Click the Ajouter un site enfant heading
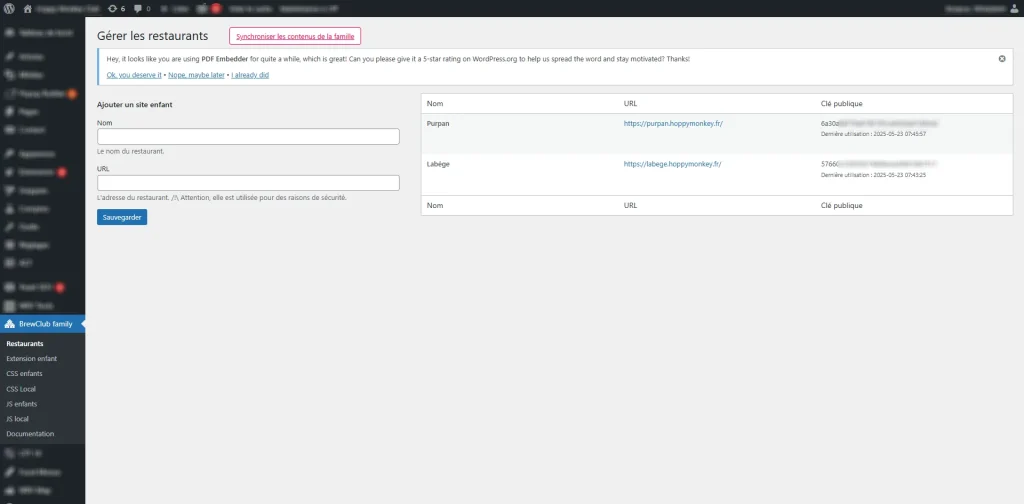The height and width of the screenshot is (504, 1024). click(x=135, y=104)
